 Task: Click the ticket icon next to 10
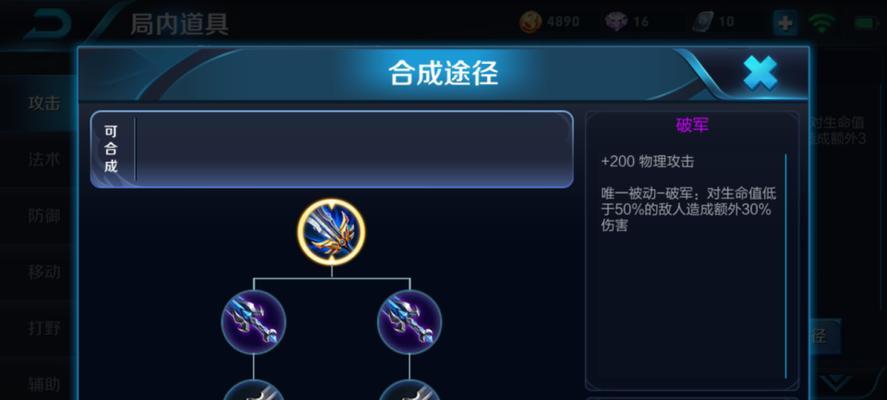click(703, 22)
